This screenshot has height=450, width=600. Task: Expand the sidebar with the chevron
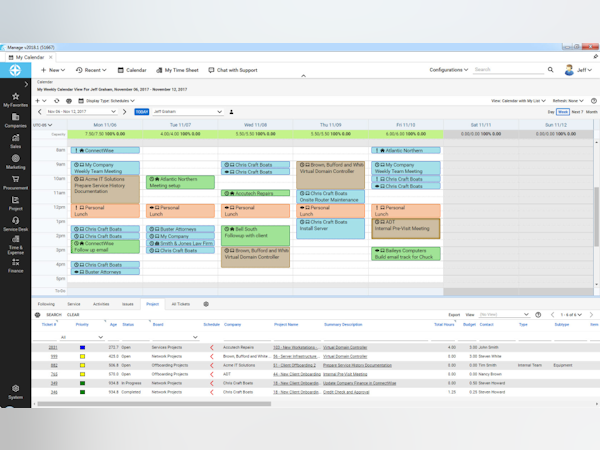click(26, 84)
